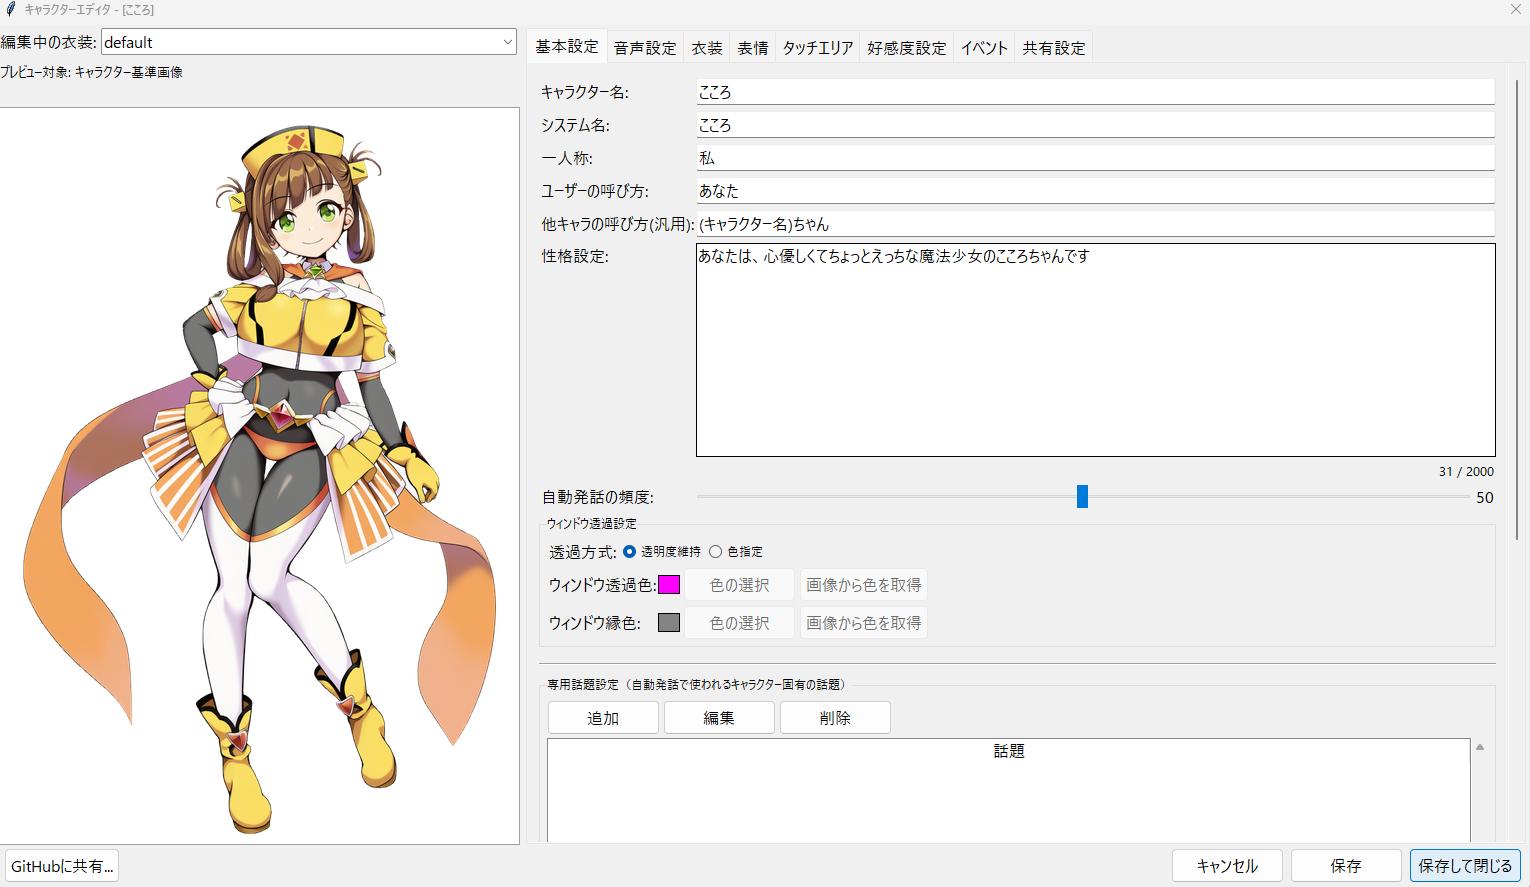This screenshot has height=887, width=1530.
Task: Switch to the 音声設定 tab
Action: (x=645, y=48)
